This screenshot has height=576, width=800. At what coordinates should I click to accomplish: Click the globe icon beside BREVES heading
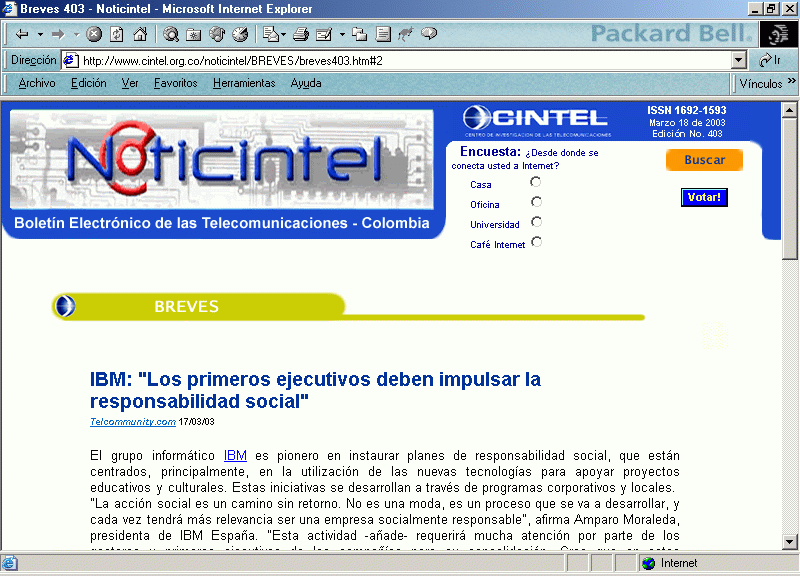(65, 306)
